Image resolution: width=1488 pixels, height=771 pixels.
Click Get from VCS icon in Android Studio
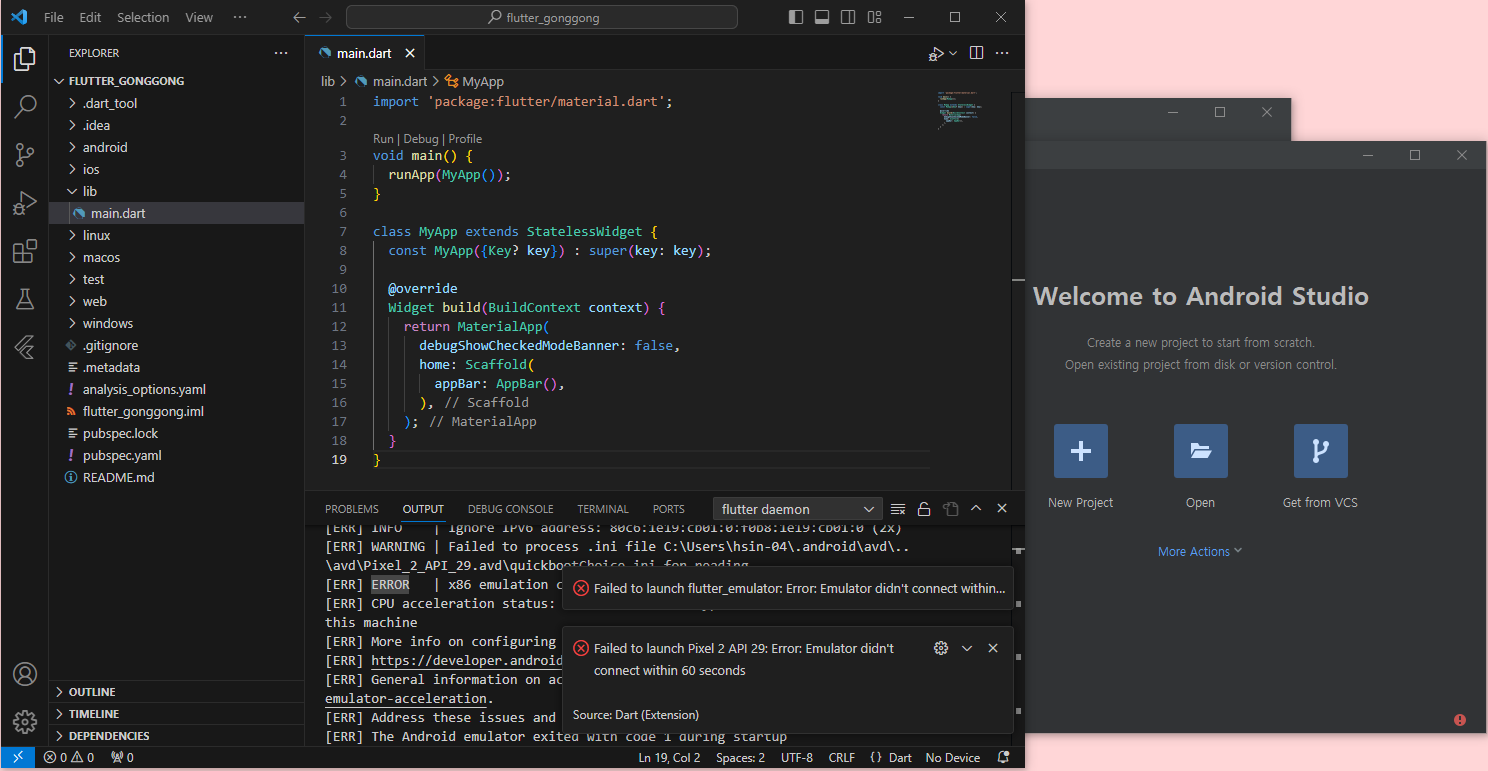click(x=1321, y=451)
